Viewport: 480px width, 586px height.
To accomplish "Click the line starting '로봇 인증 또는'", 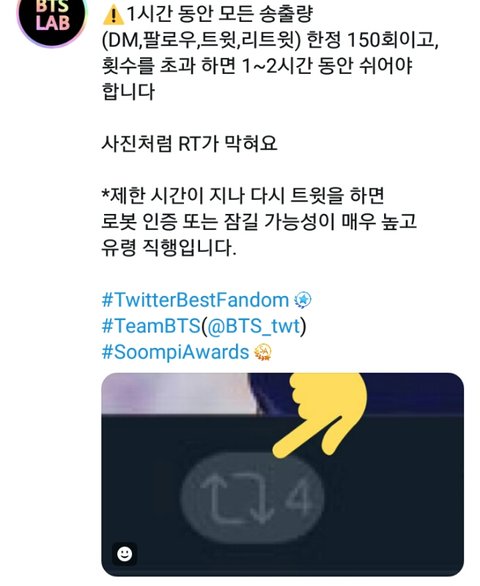I will 259,222.
